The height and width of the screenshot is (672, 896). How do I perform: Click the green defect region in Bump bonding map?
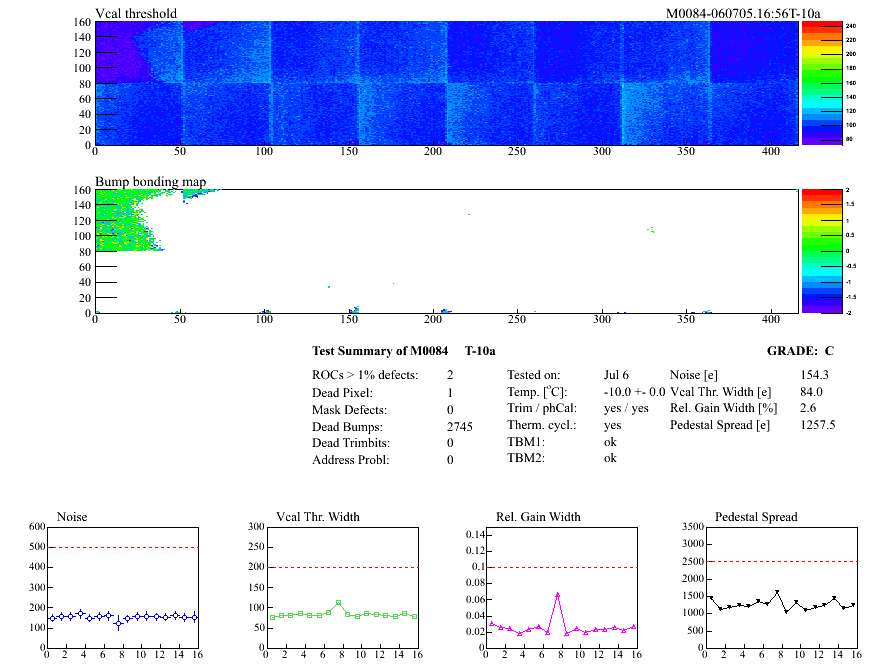point(123,223)
